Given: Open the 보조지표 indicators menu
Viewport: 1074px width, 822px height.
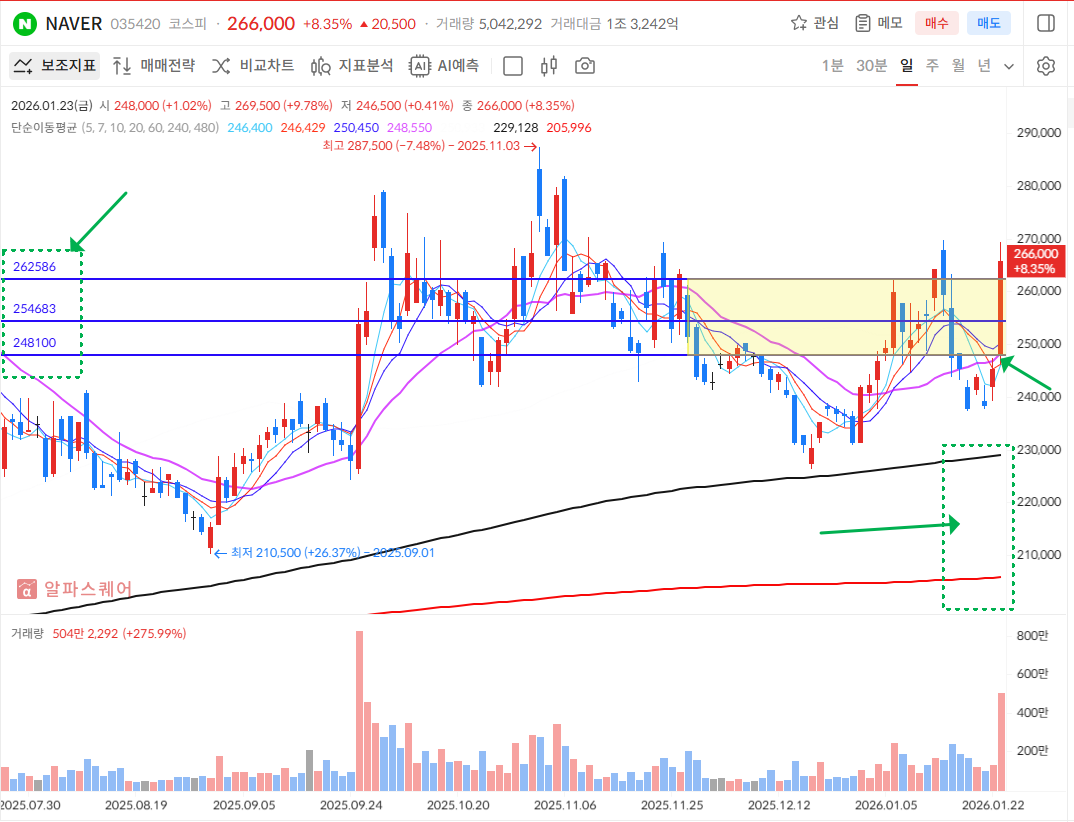Looking at the screenshot, I should 56,66.
